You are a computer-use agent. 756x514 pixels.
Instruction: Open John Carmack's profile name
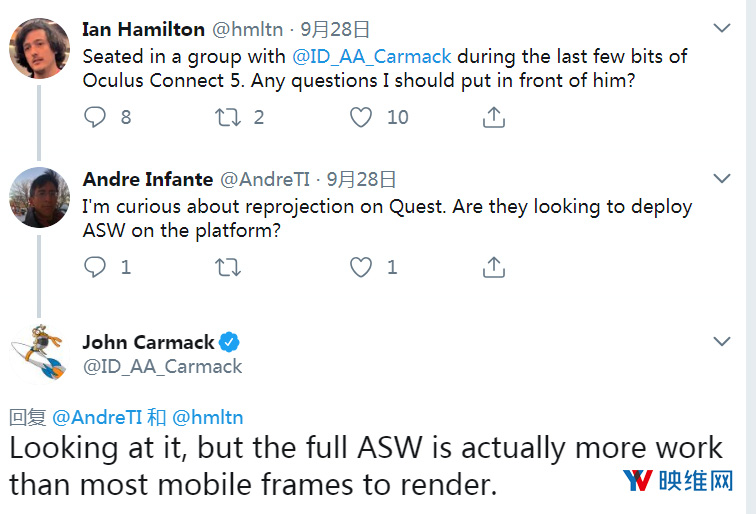[148, 342]
